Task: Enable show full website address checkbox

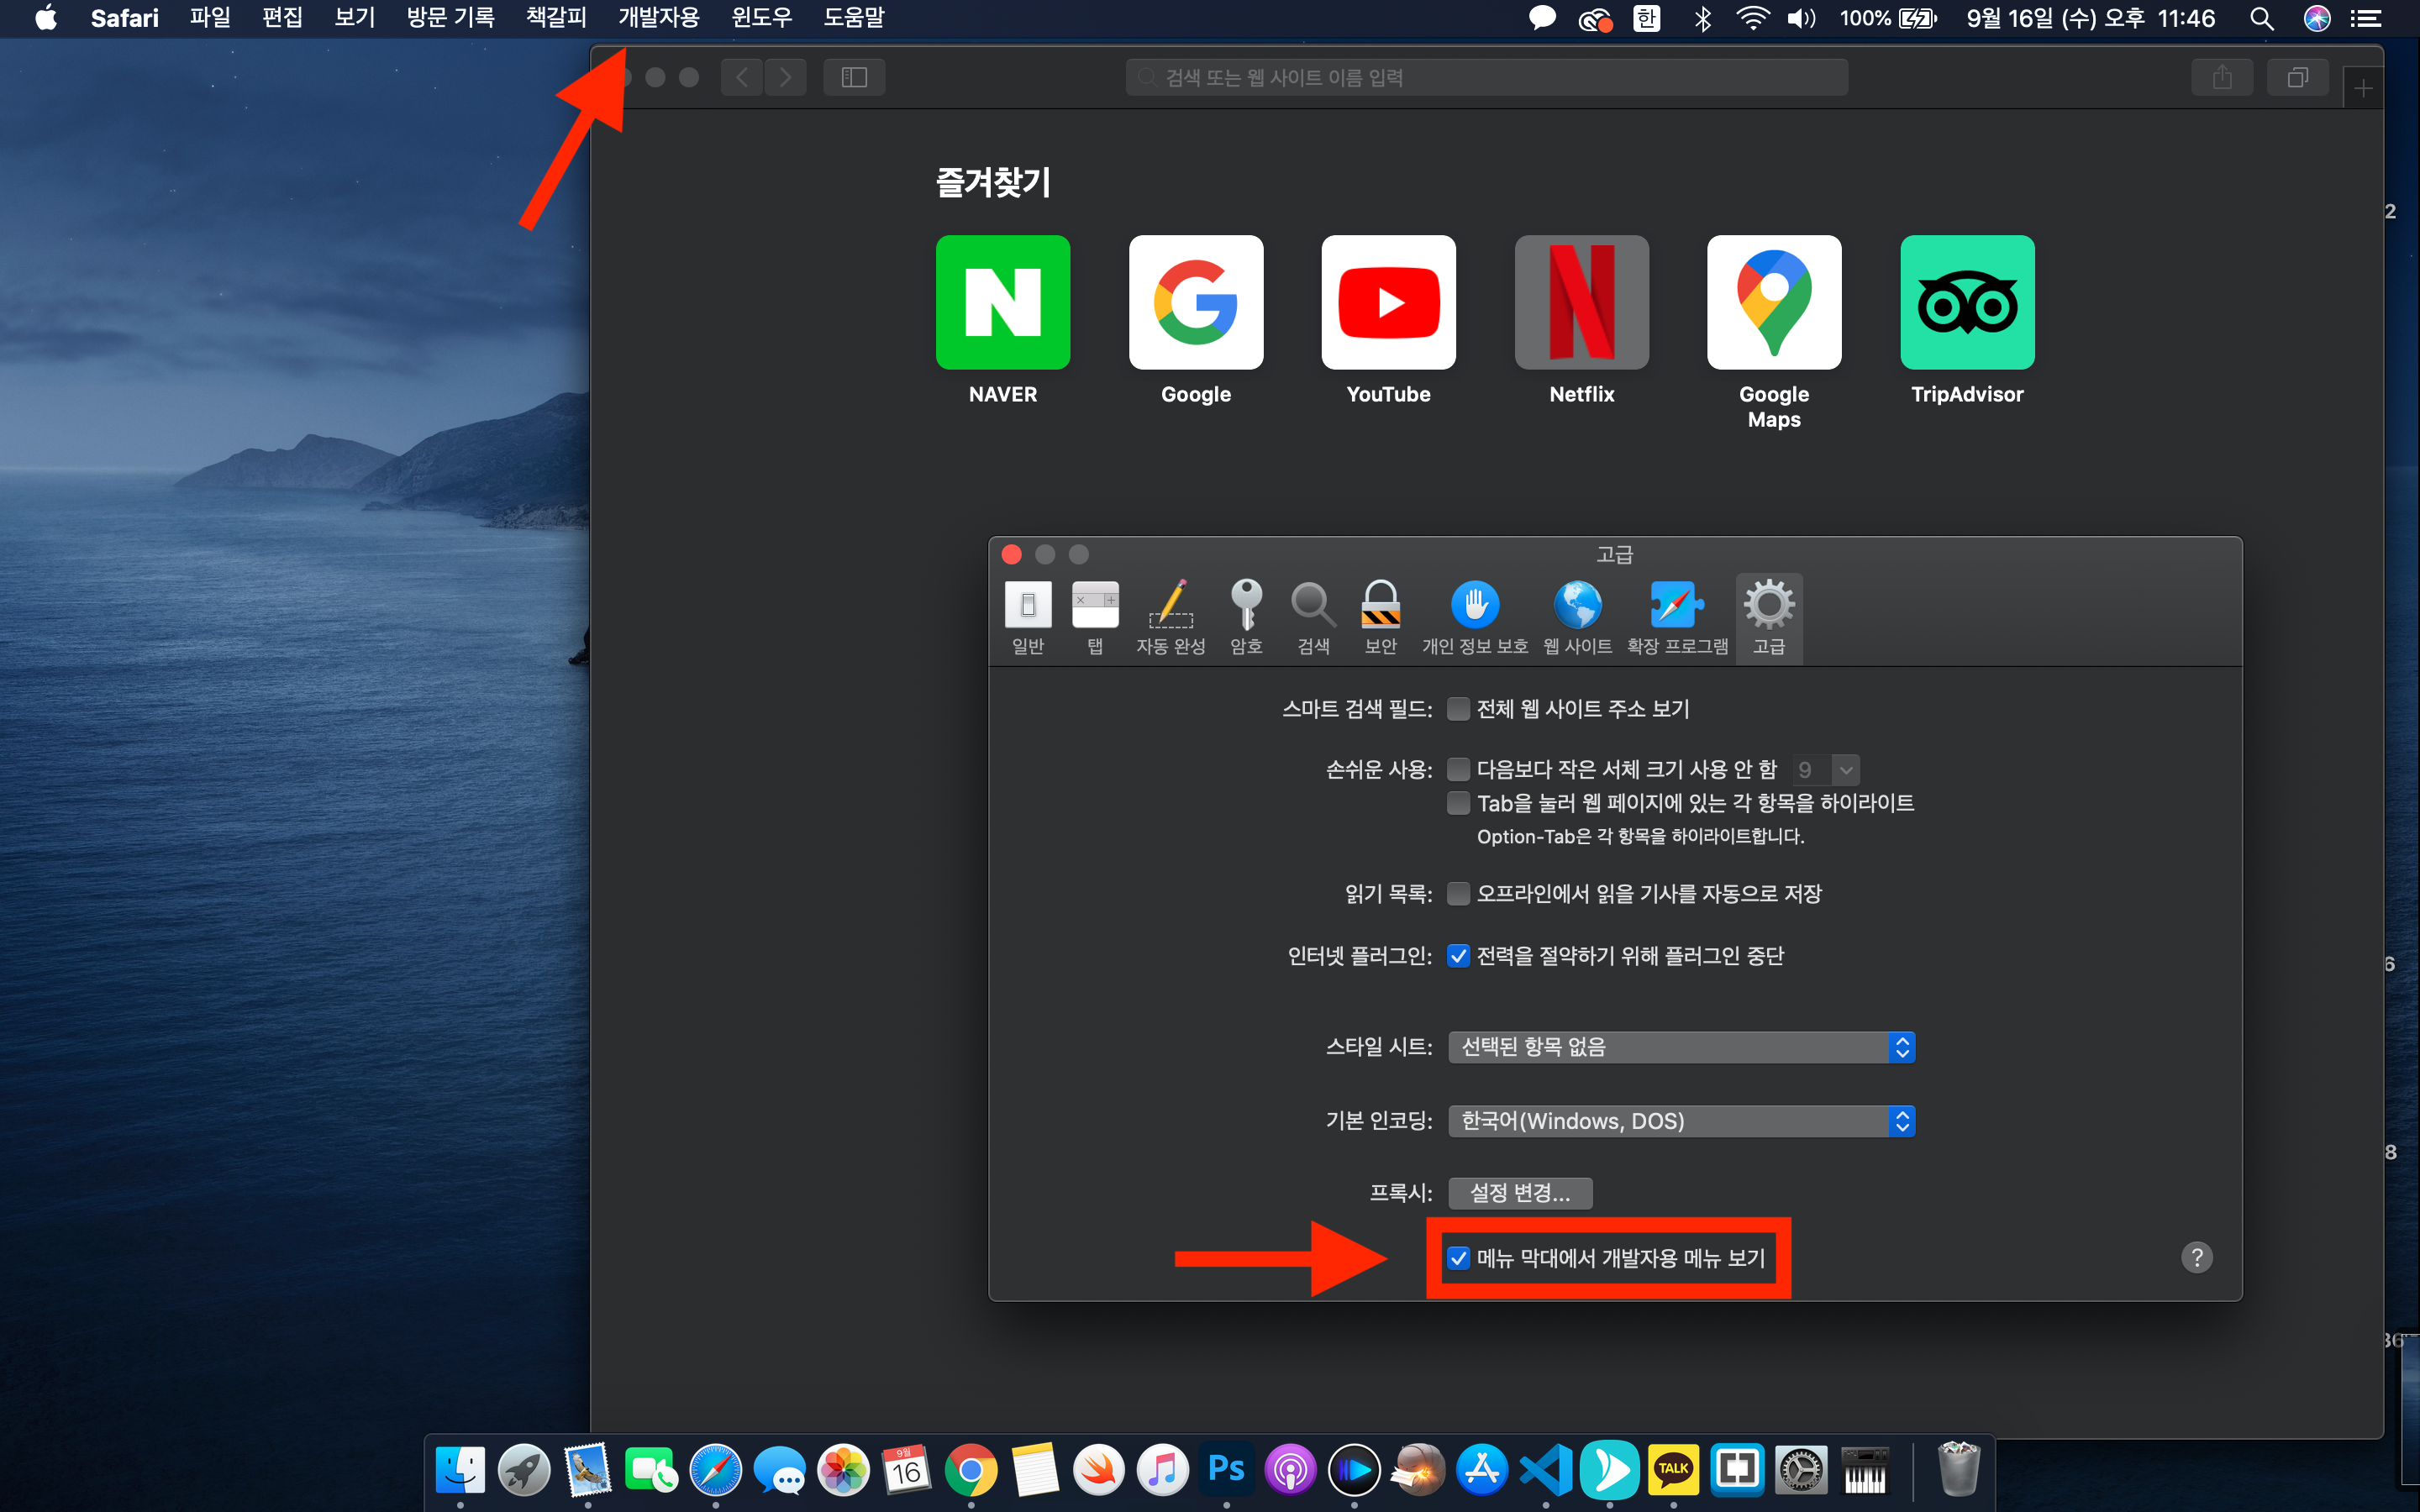Action: pyautogui.click(x=1459, y=709)
